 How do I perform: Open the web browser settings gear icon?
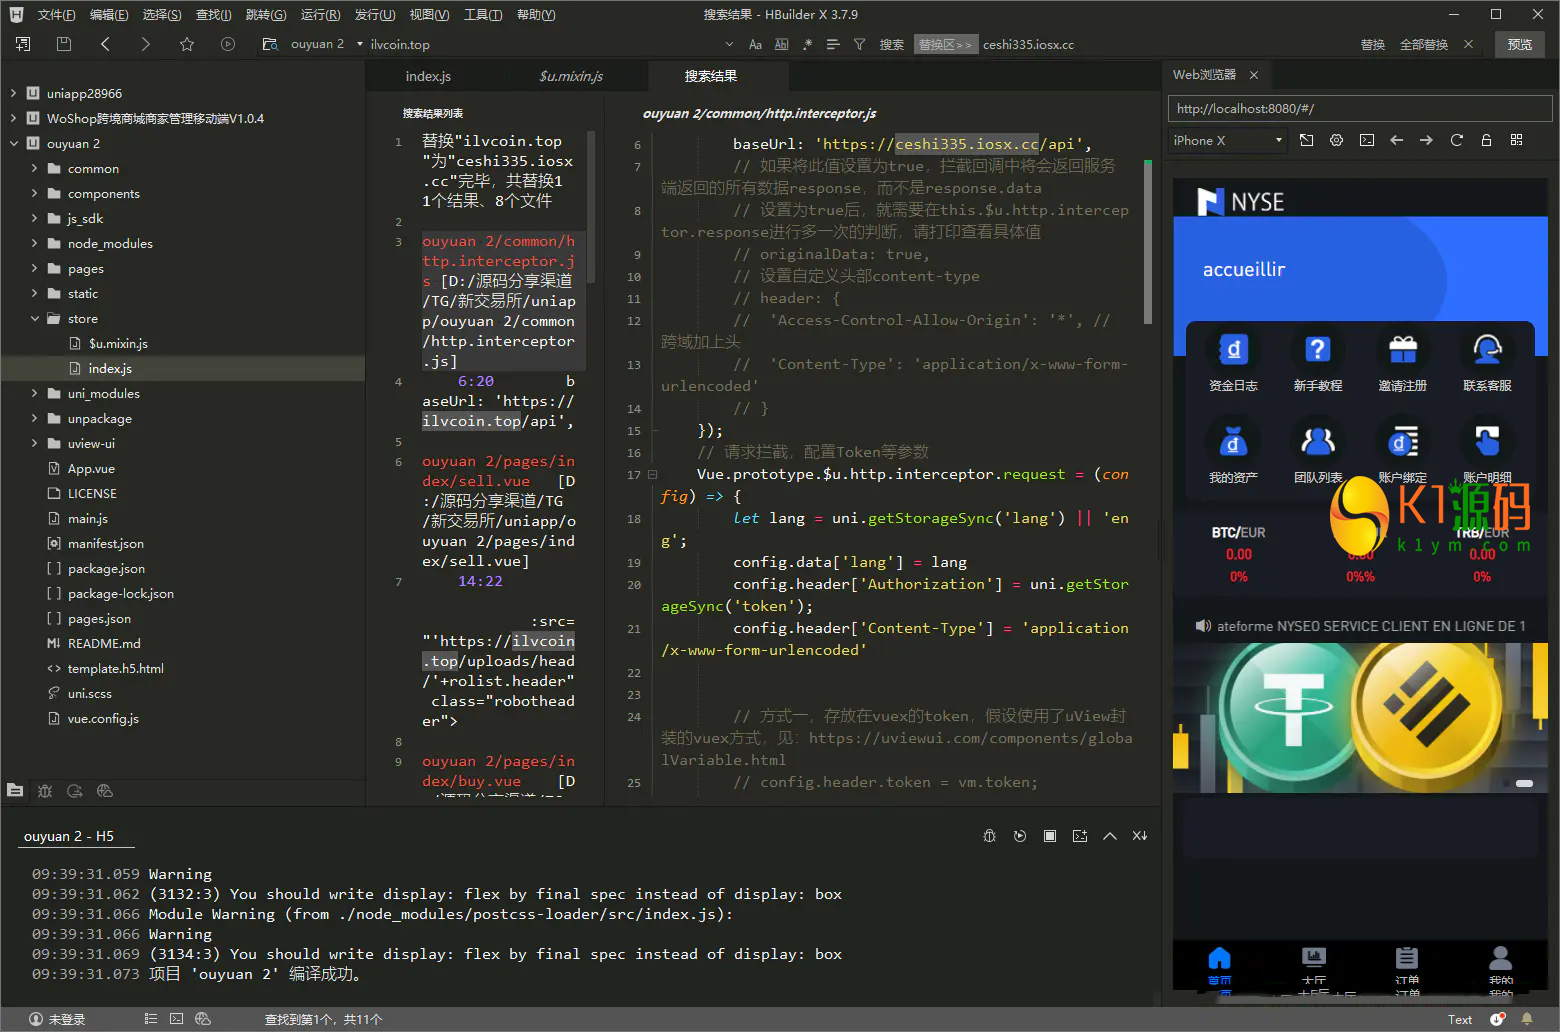pyautogui.click(x=1336, y=141)
